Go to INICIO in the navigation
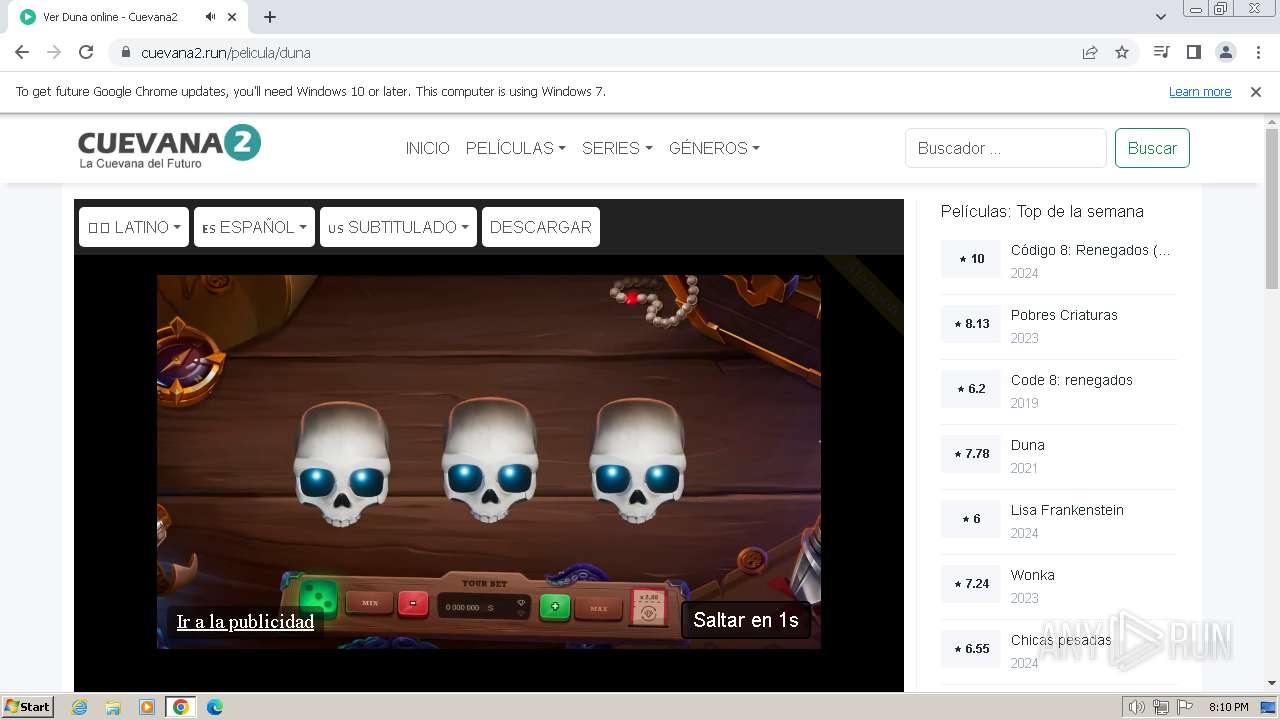Viewport: 1280px width, 720px height. (x=427, y=148)
